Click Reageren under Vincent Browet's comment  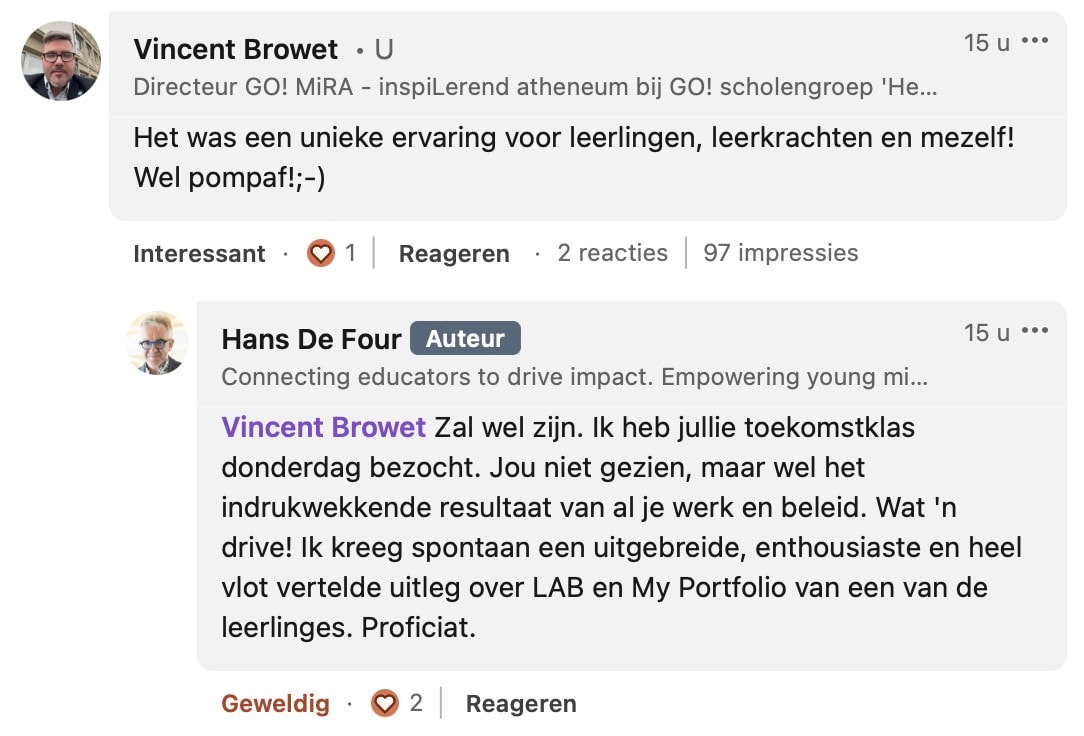454,254
